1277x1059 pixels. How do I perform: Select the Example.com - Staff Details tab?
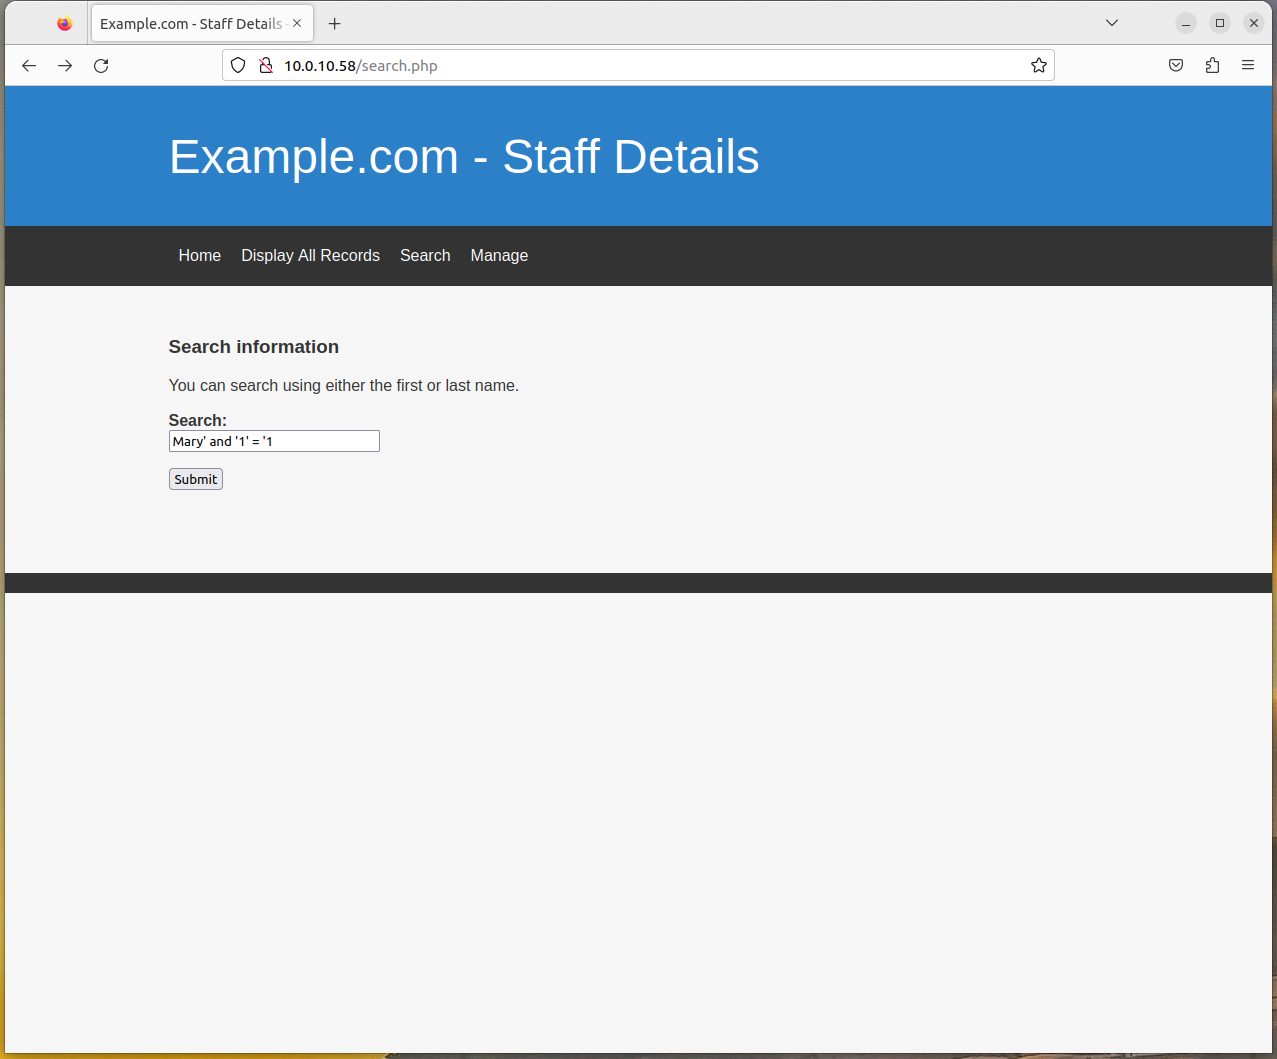[x=190, y=24]
